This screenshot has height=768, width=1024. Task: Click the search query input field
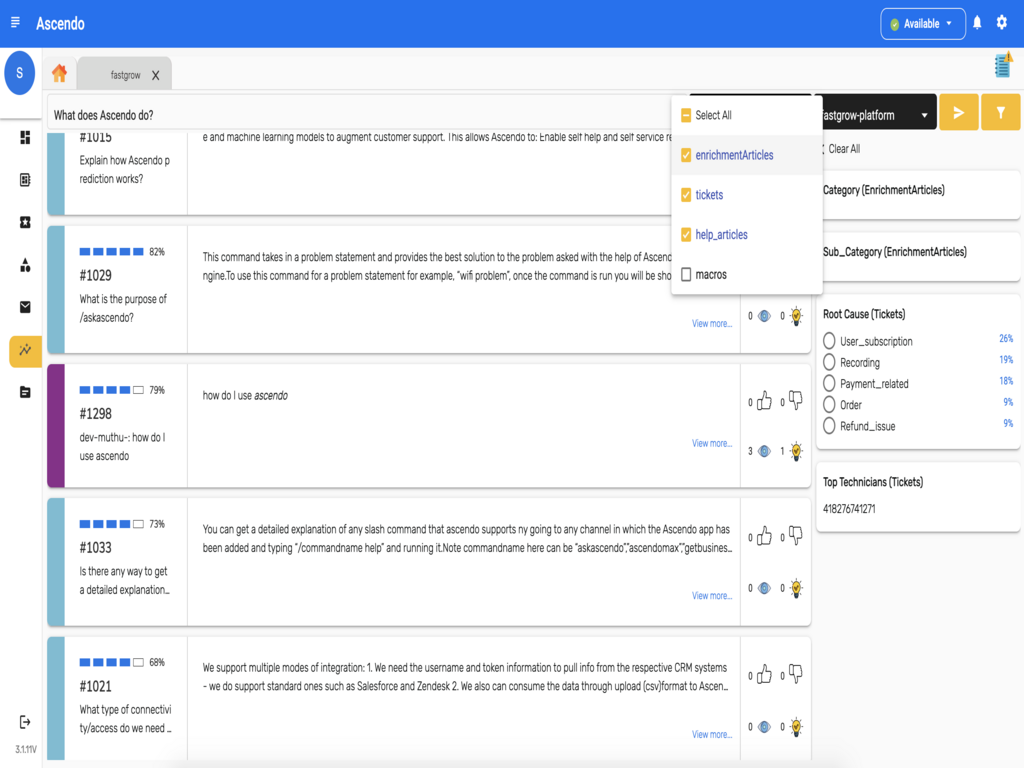pos(360,115)
